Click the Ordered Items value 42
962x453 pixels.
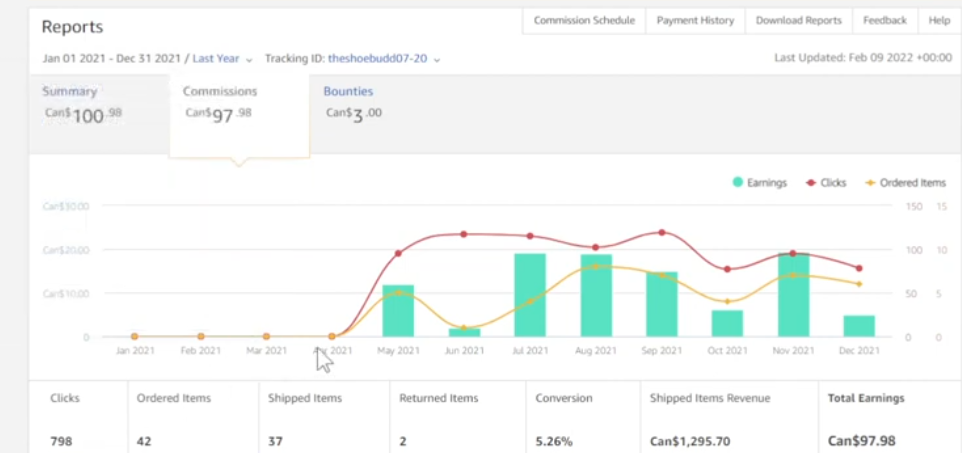tap(144, 441)
